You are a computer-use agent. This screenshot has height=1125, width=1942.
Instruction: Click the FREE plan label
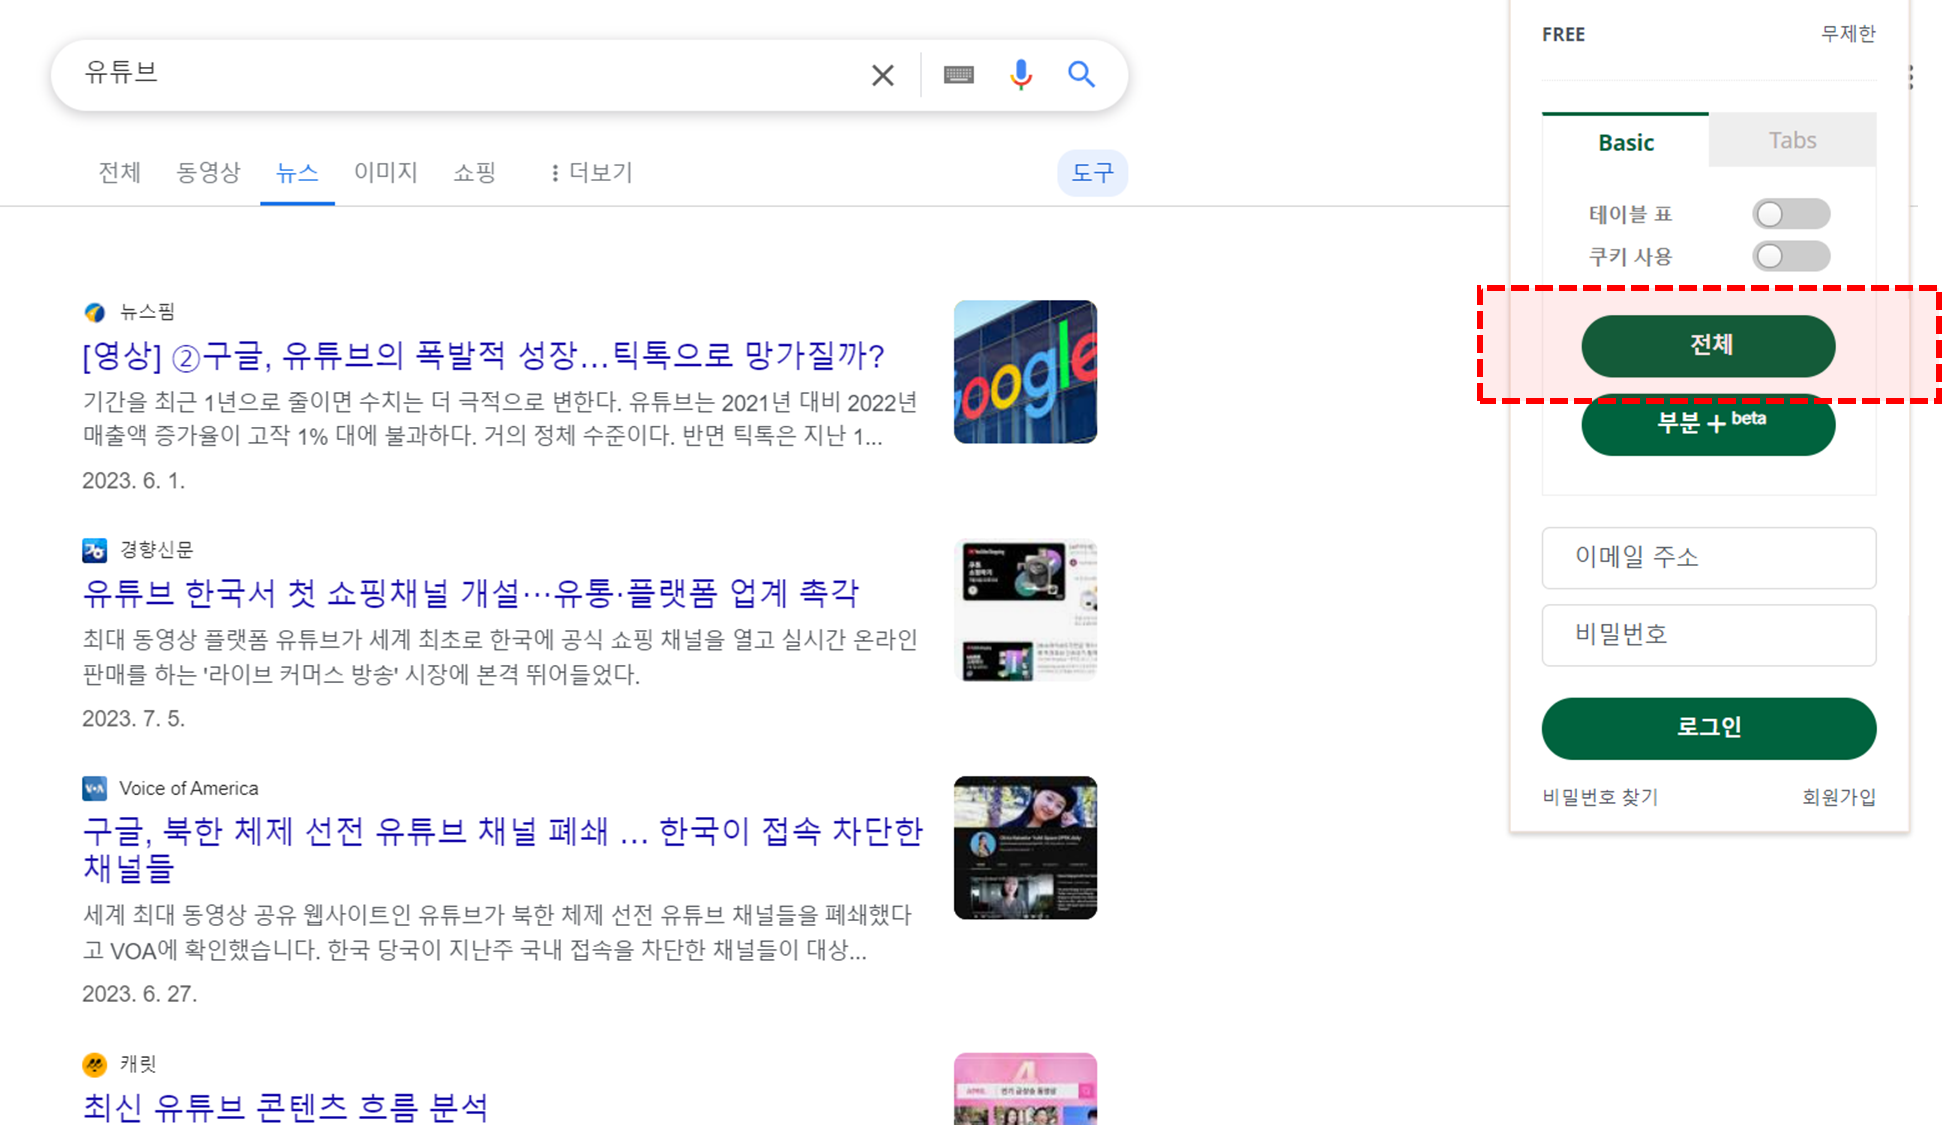point(1563,34)
